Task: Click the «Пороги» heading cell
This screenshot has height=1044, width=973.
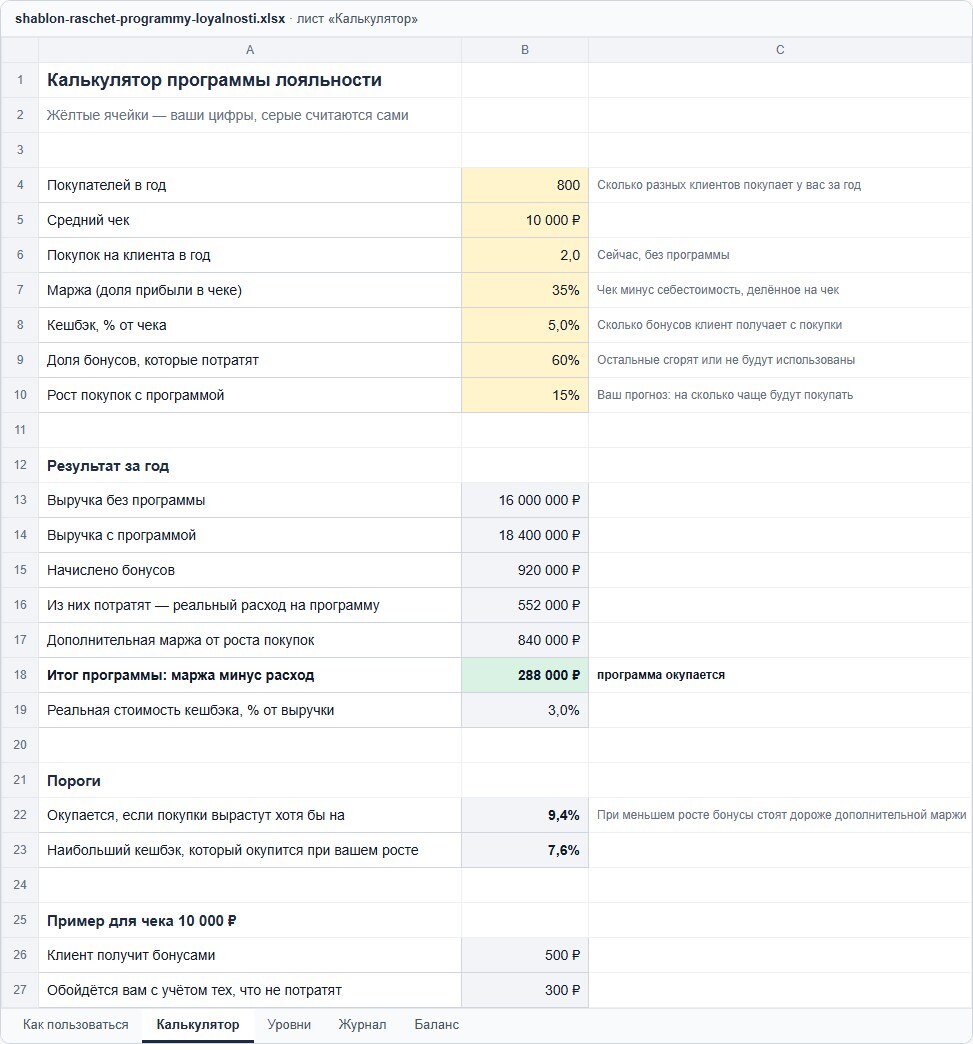Action: coord(250,780)
